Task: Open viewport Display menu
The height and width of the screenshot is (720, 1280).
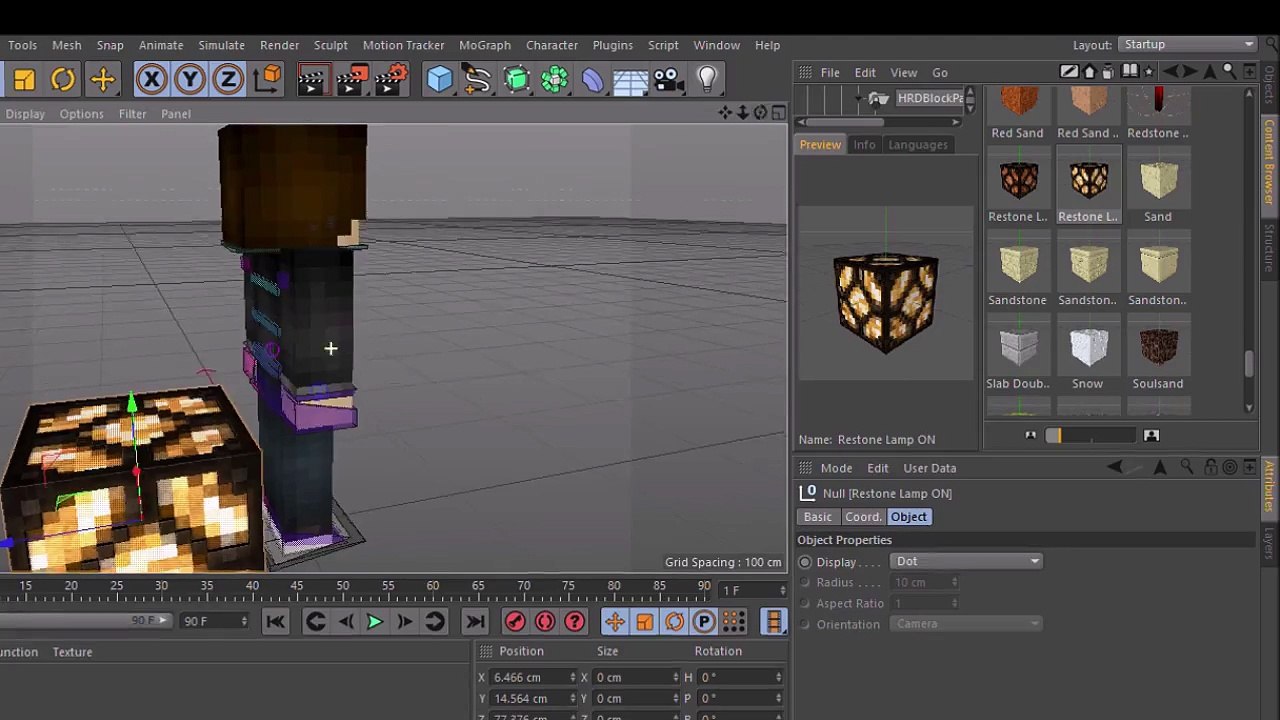Action: click(25, 114)
